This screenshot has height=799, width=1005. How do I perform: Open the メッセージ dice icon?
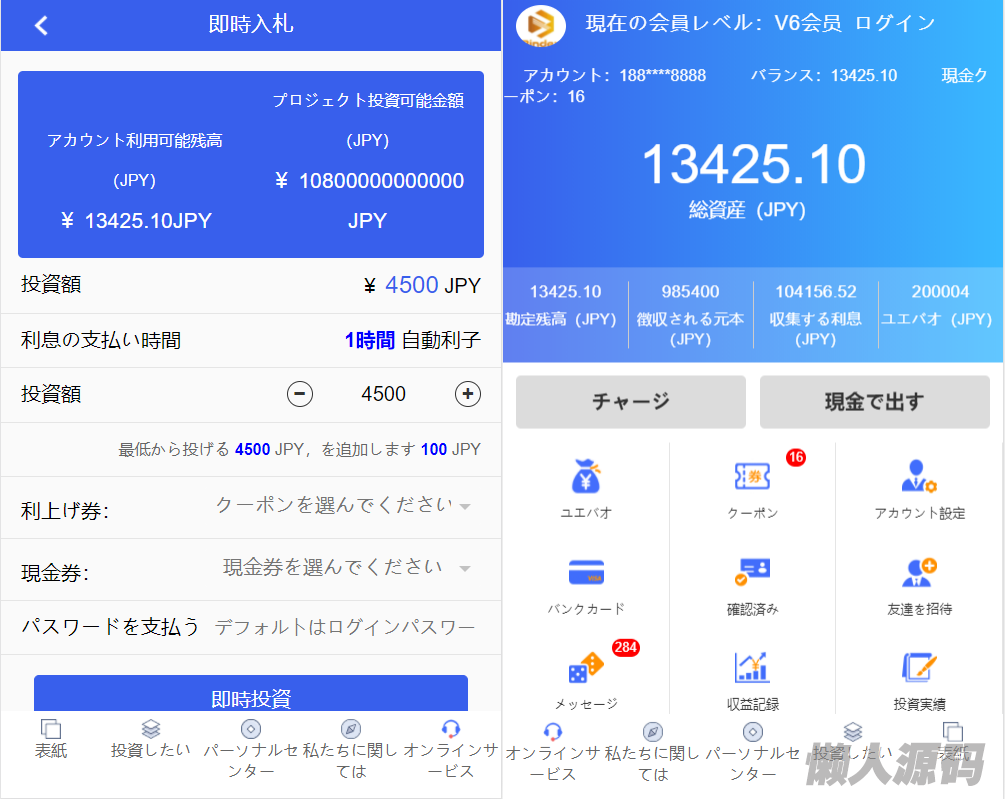(x=585, y=669)
